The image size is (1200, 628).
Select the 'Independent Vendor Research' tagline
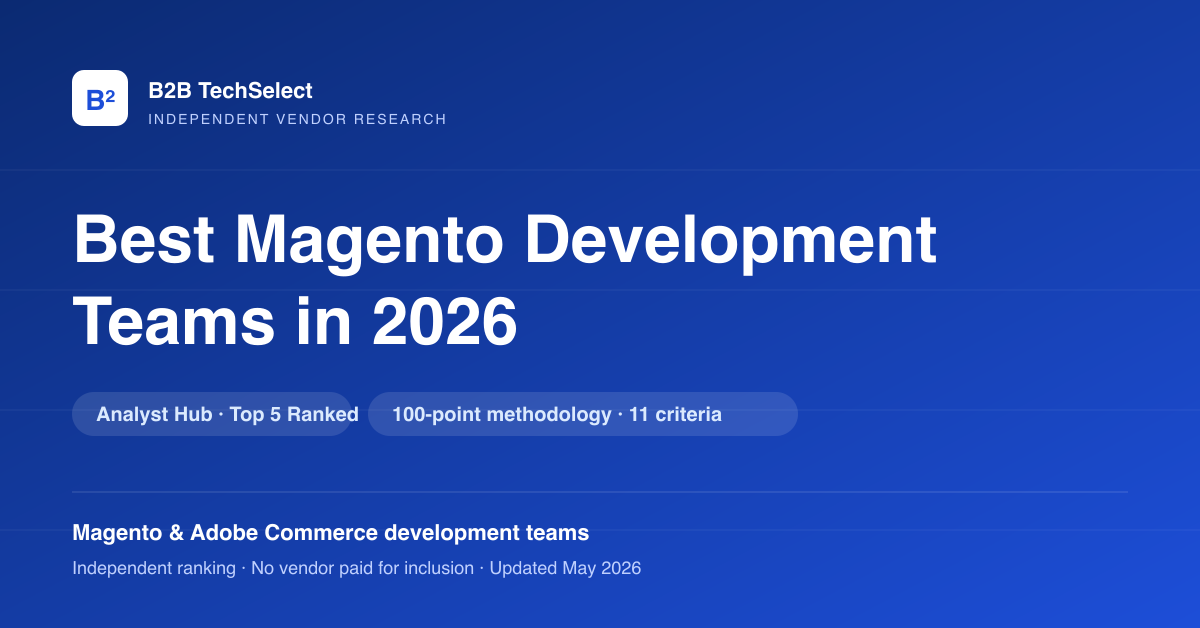297,119
